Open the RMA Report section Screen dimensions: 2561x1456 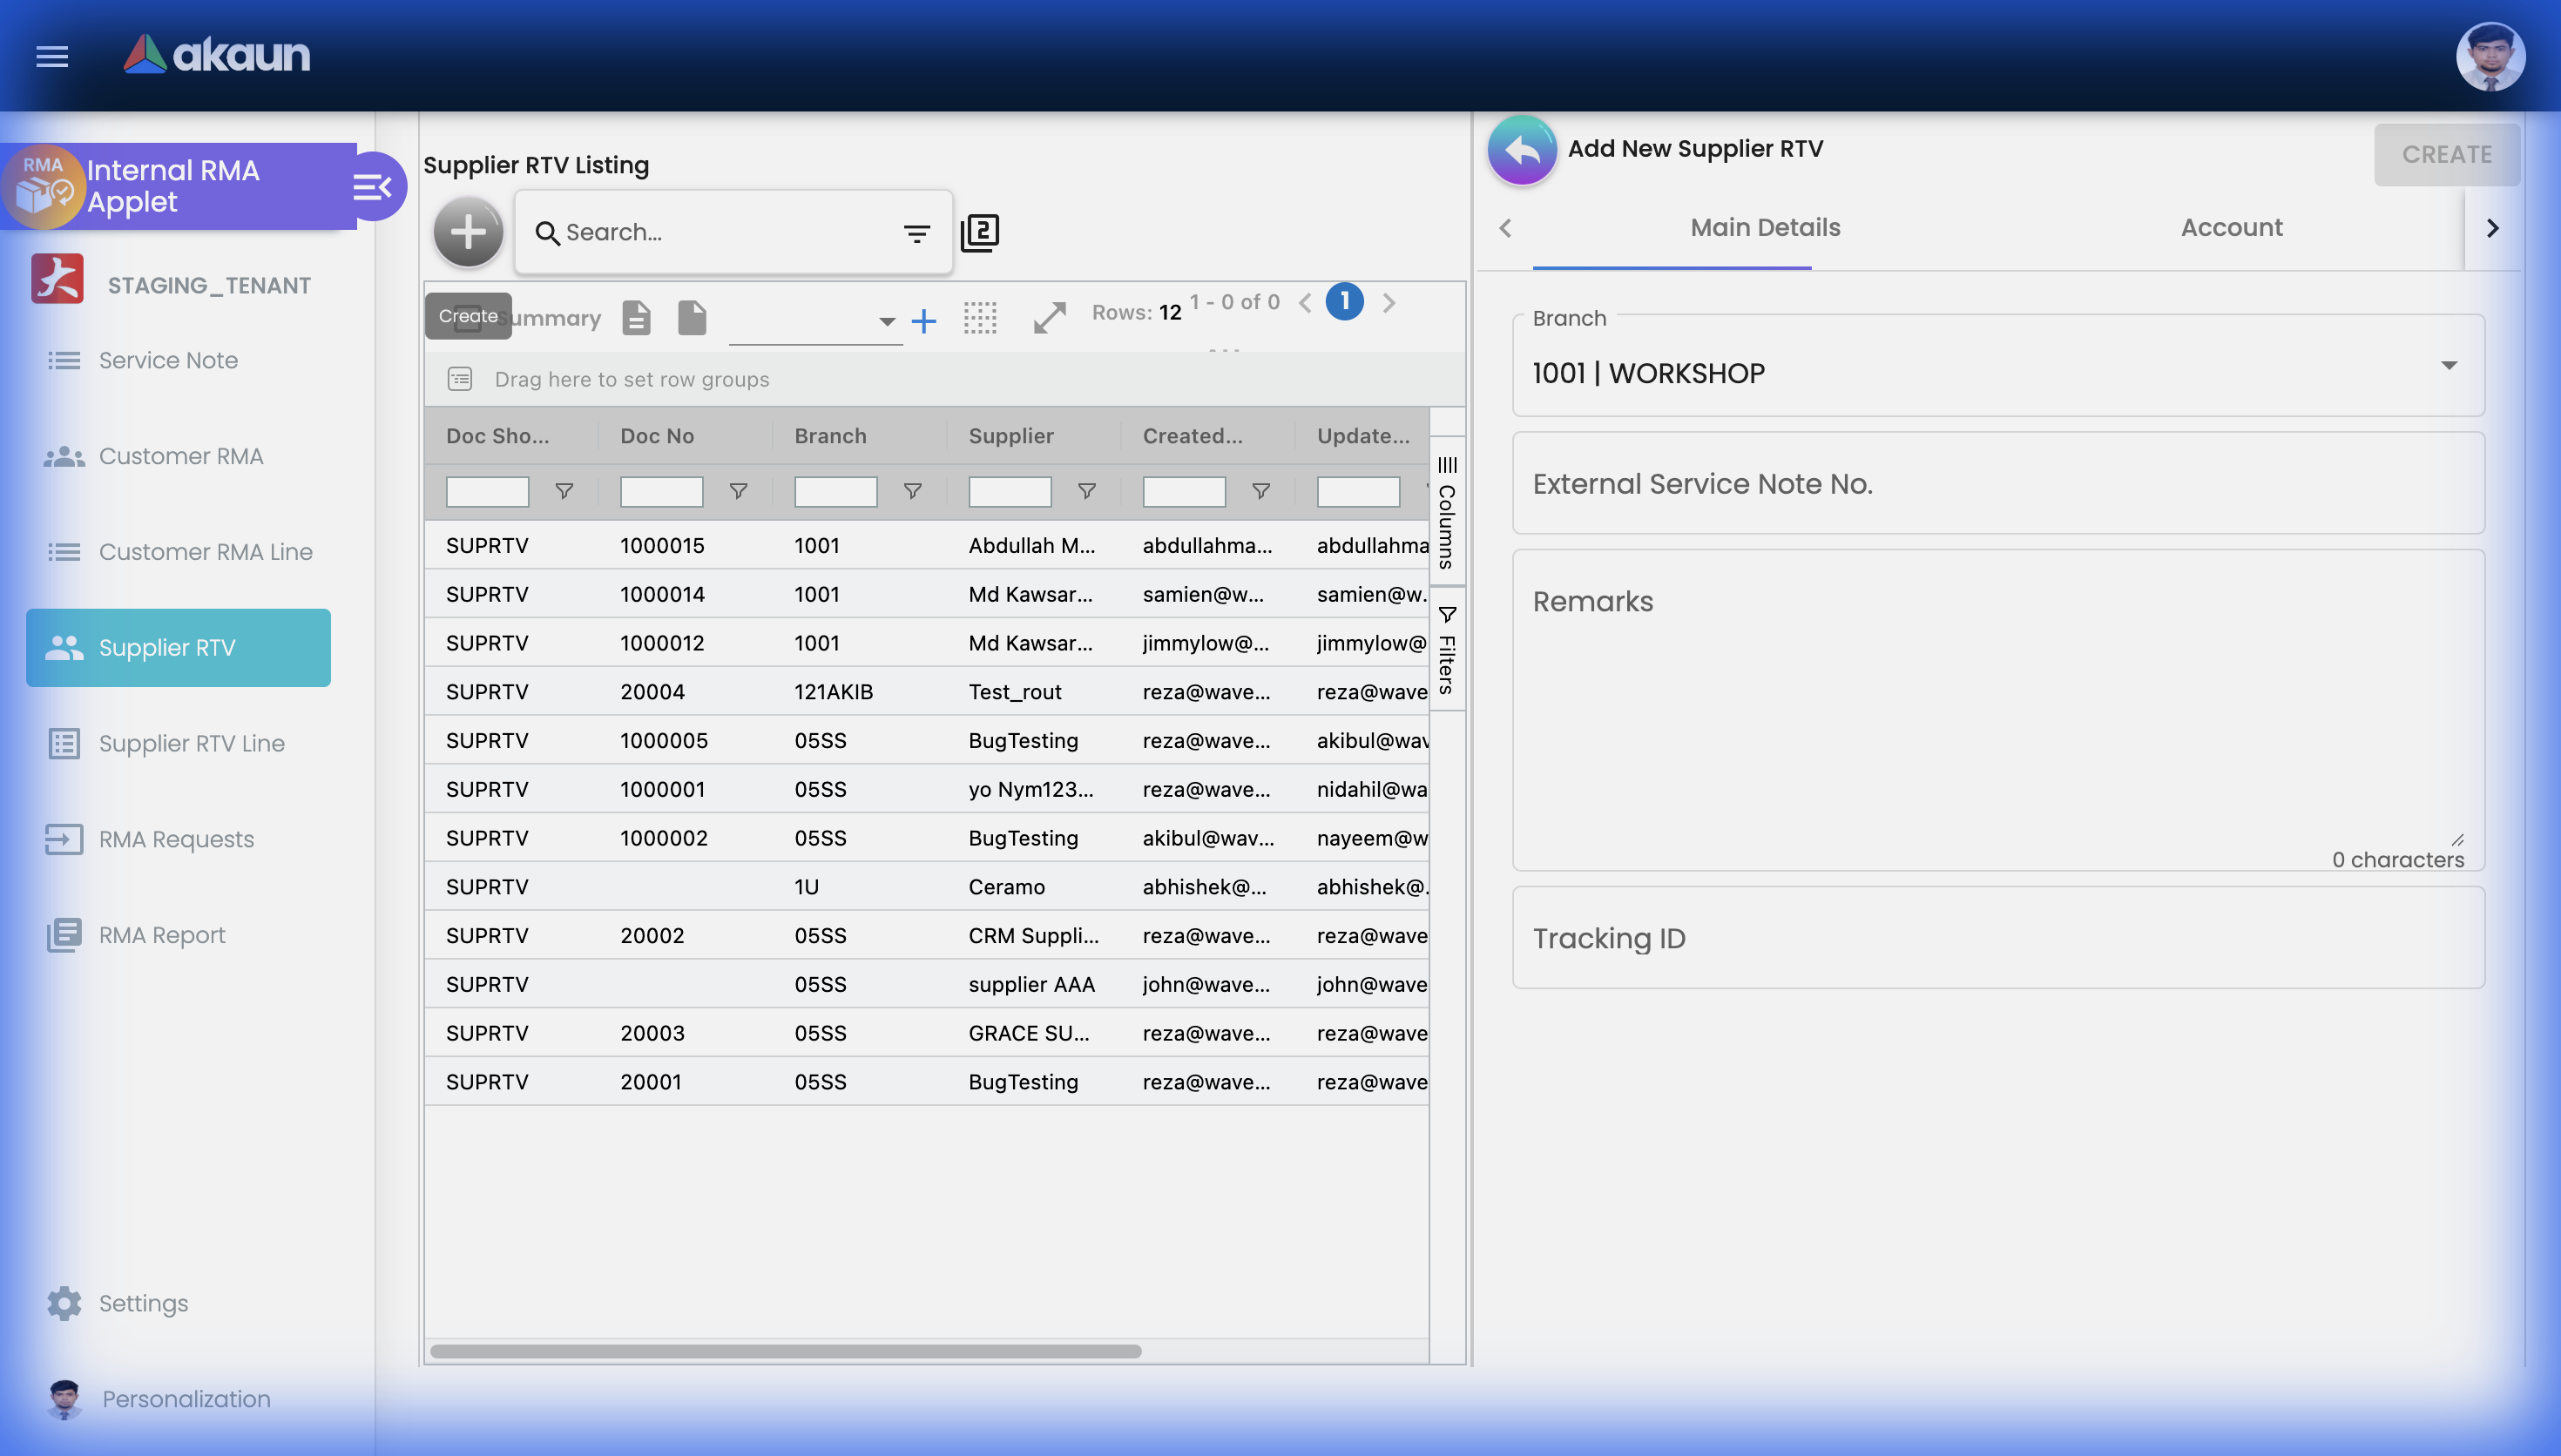coord(162,935)
